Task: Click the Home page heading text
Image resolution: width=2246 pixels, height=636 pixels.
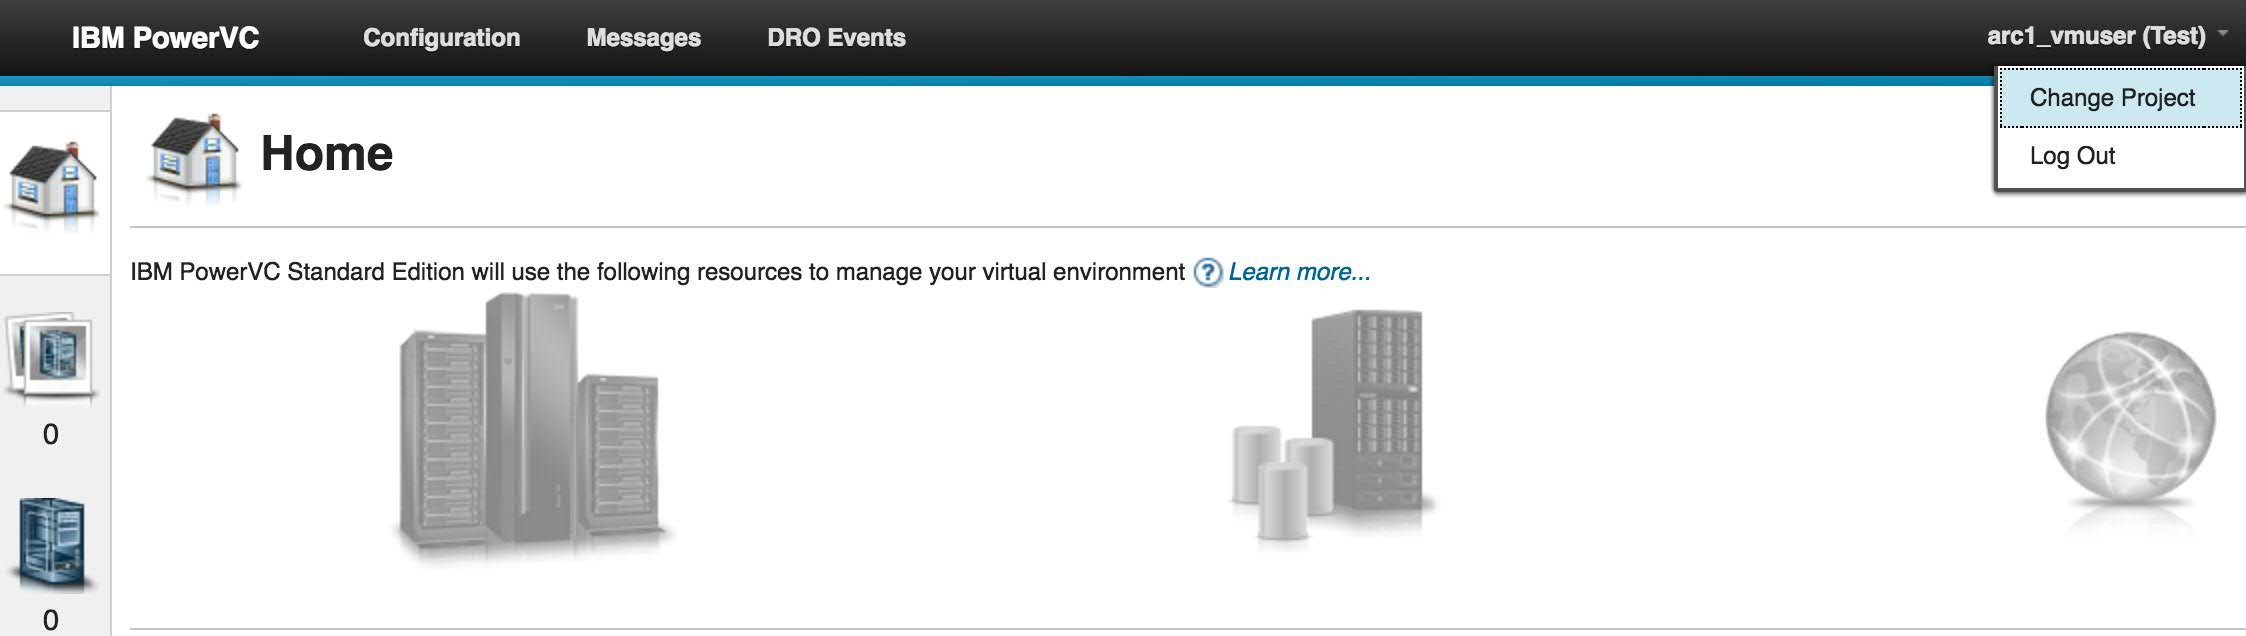Action: click(x=327, y=154)
